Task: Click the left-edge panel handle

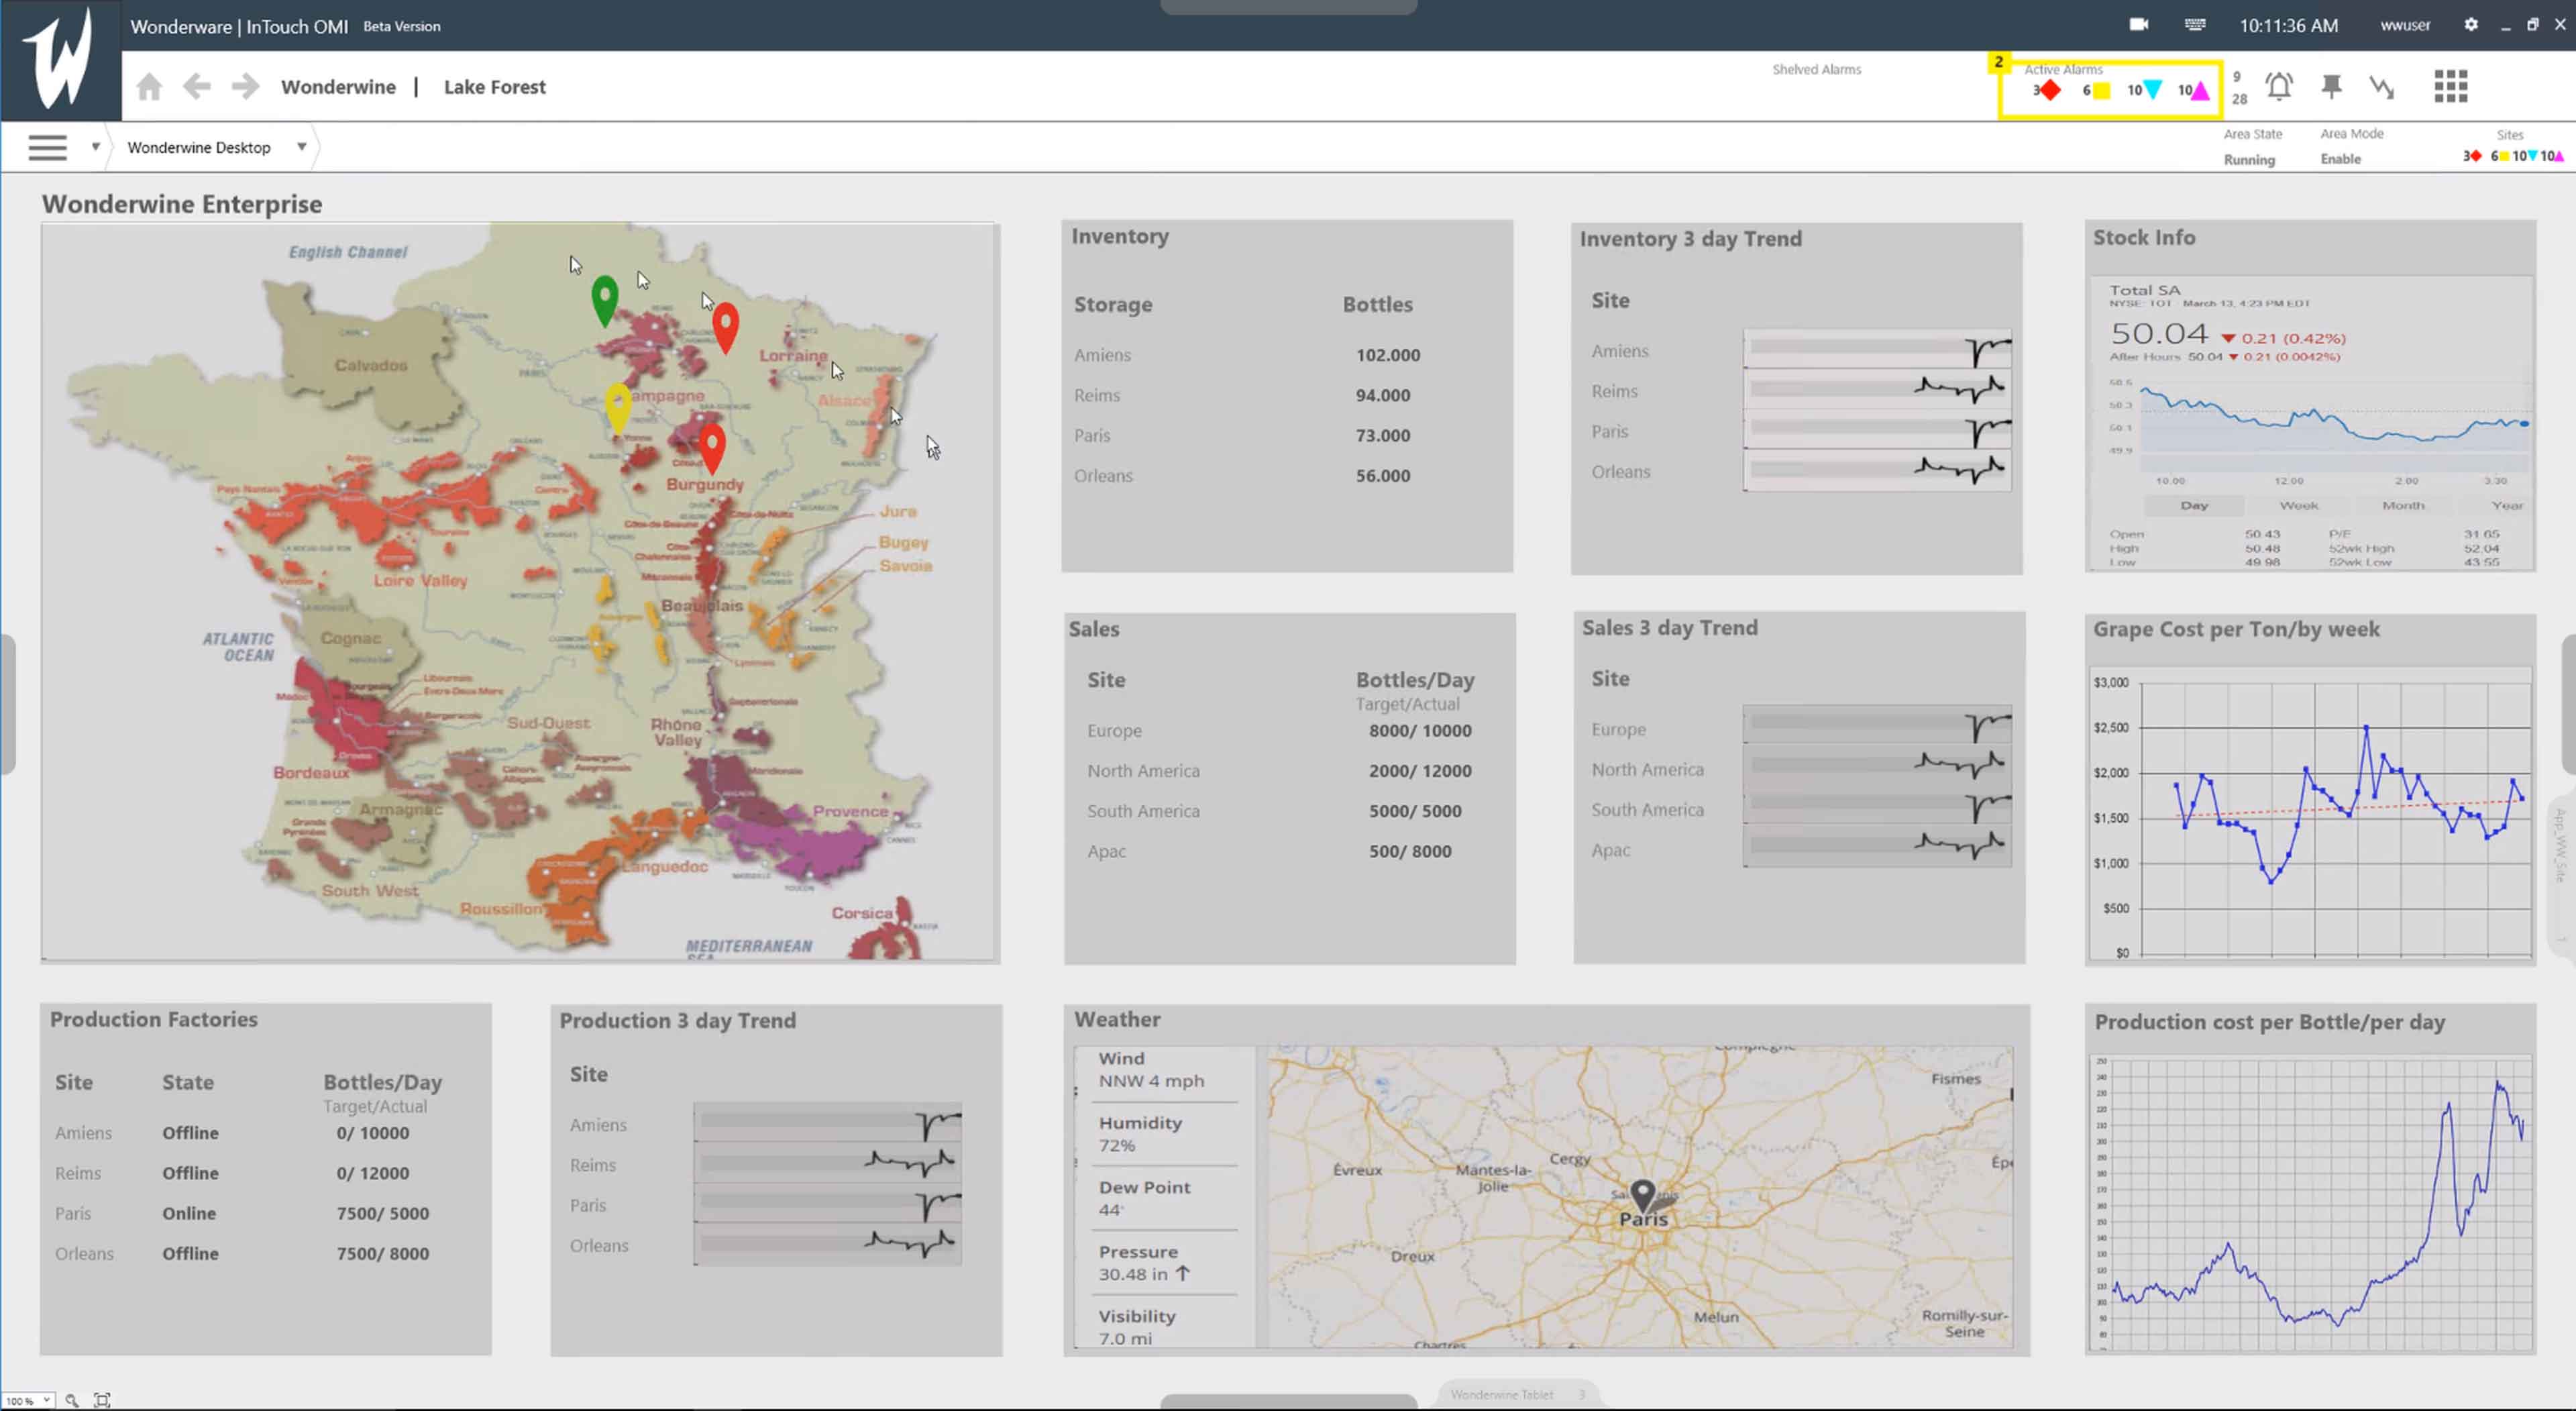Action: (7, 704)
